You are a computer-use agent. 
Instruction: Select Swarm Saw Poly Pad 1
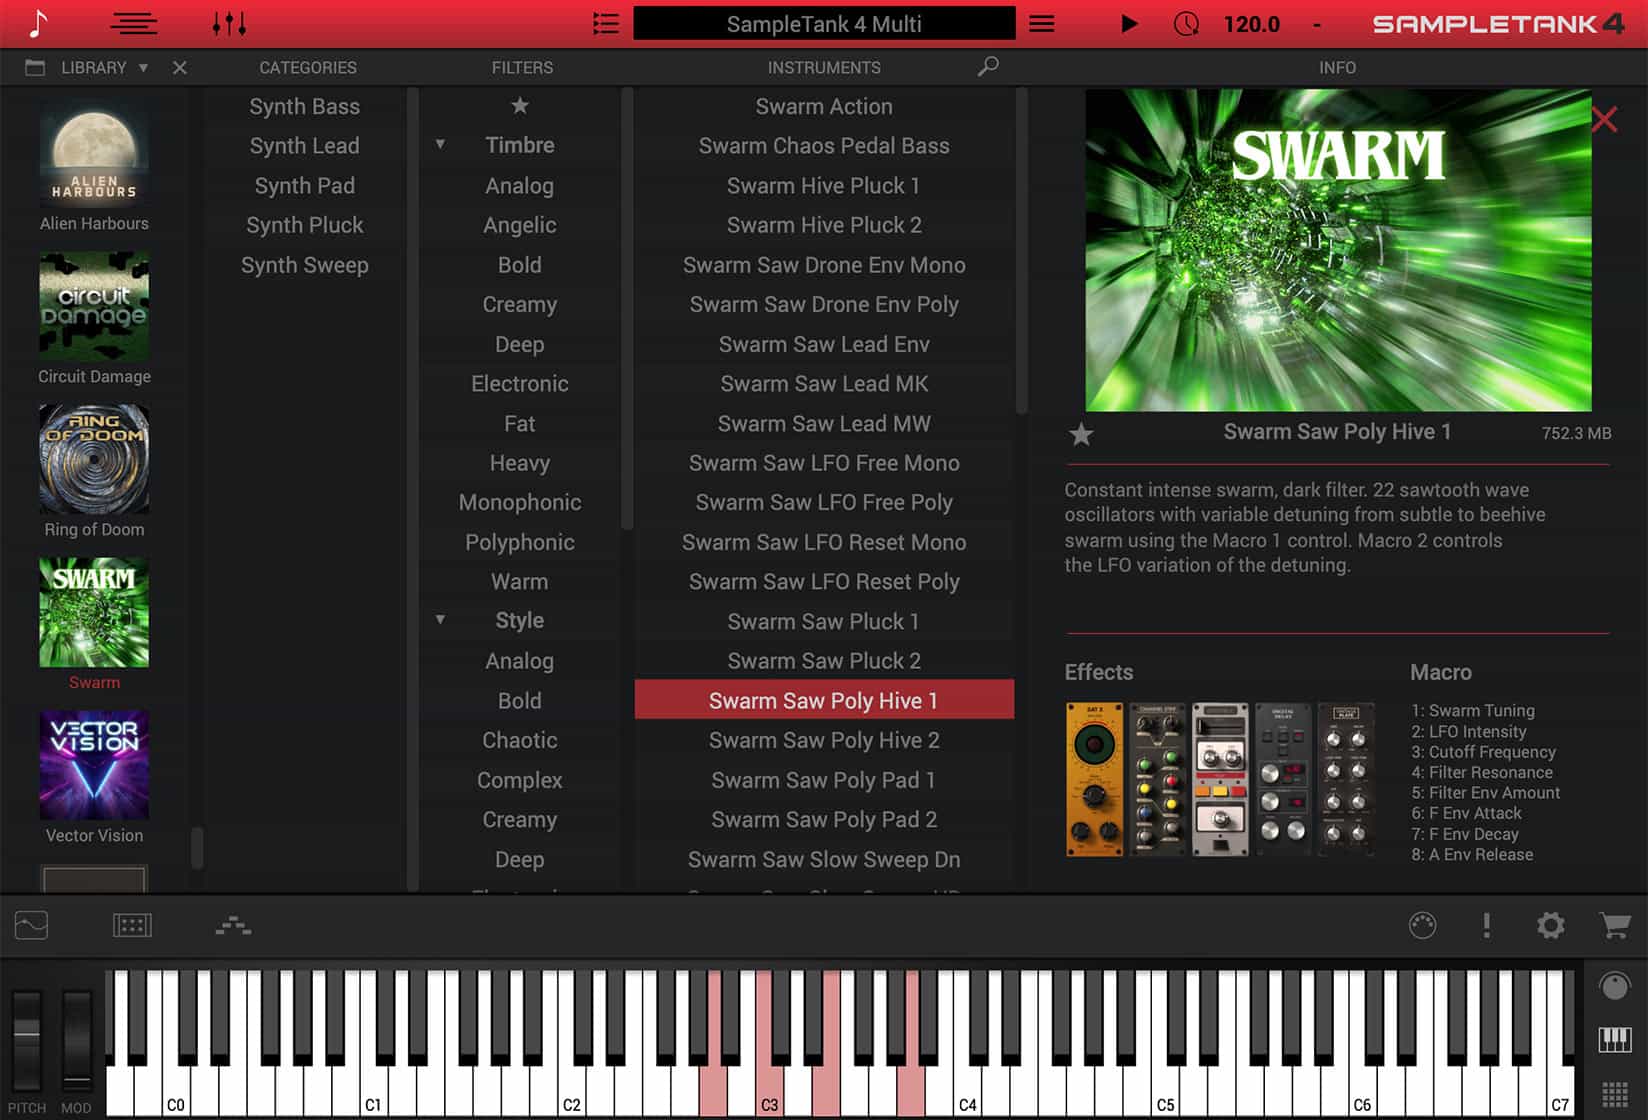(x=824, y=780)
